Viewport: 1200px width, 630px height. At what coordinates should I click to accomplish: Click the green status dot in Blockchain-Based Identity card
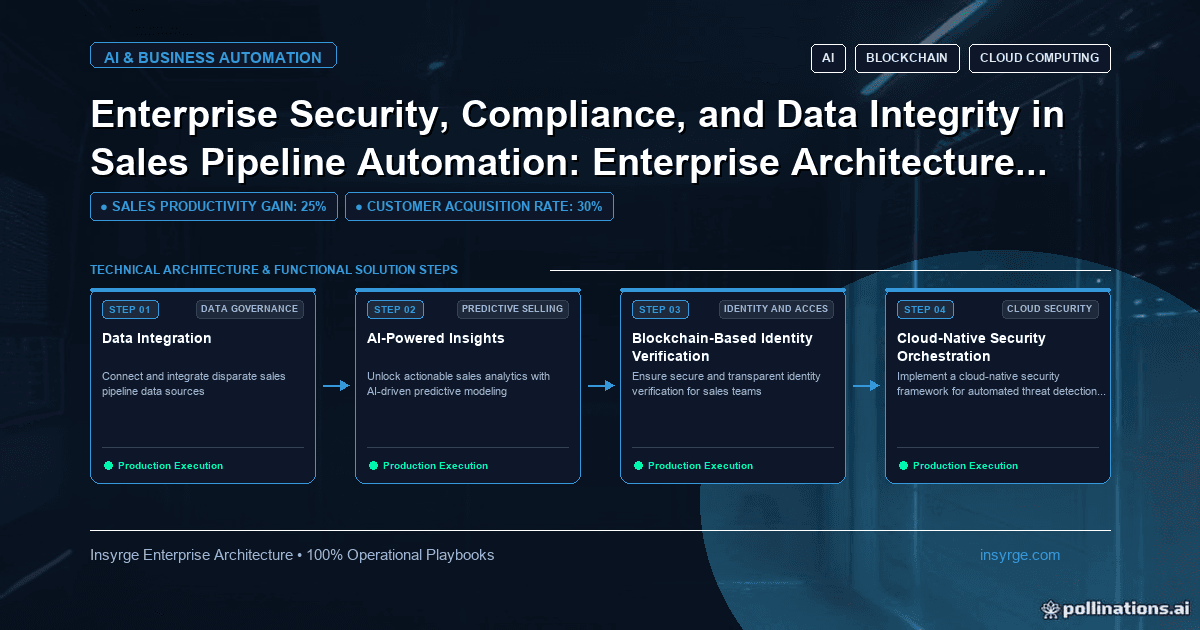coord(638,466)
